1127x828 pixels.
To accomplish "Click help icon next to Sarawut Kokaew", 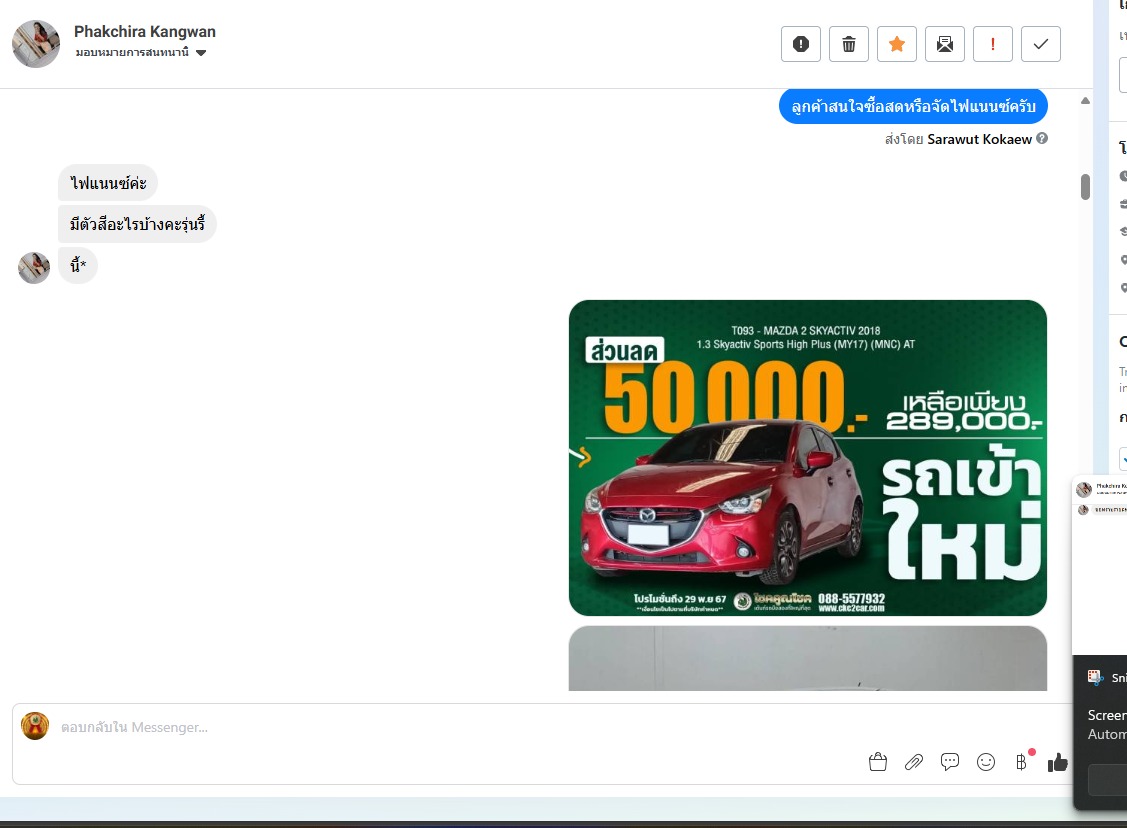I will tap(1041, 138).
